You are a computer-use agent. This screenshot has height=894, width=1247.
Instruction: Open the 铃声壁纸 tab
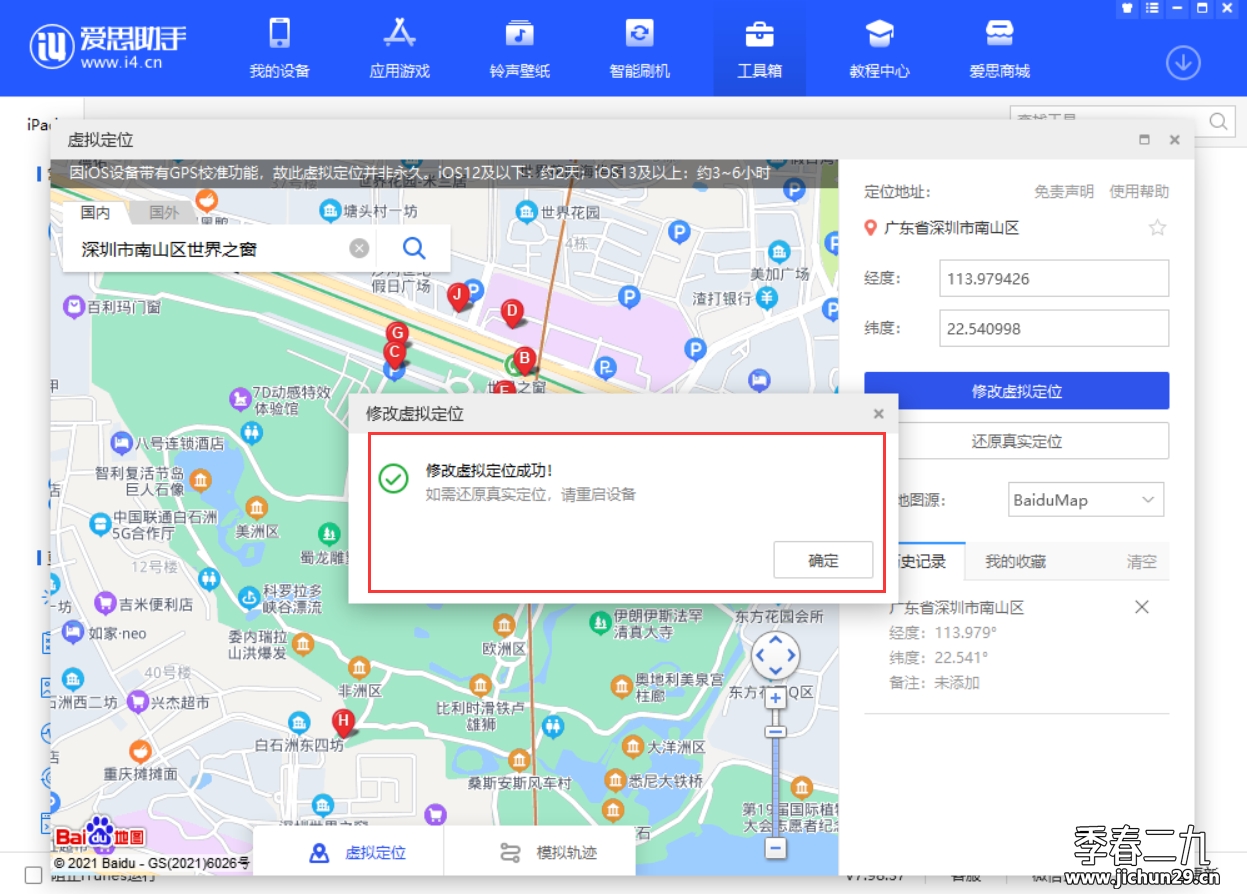coord(519,49)
